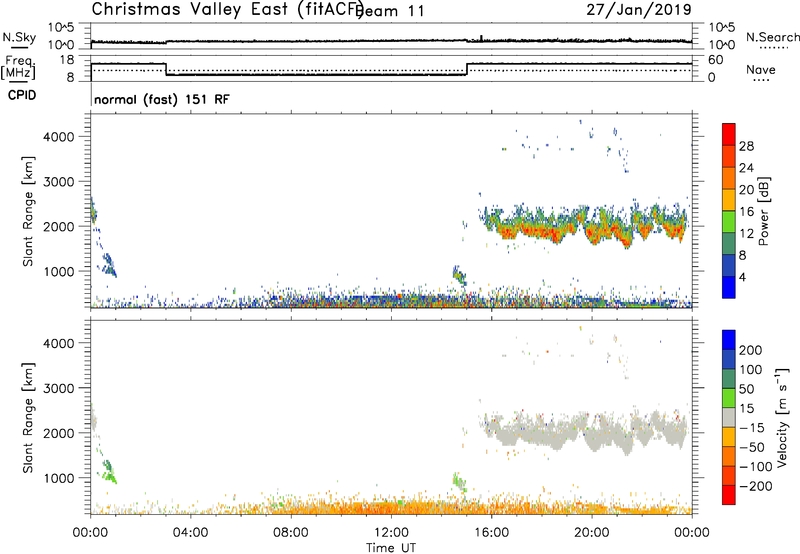Click the '16:00' time tick label
Screen dimensions: 800x554
pyautogui.click(x=491, y=533)
